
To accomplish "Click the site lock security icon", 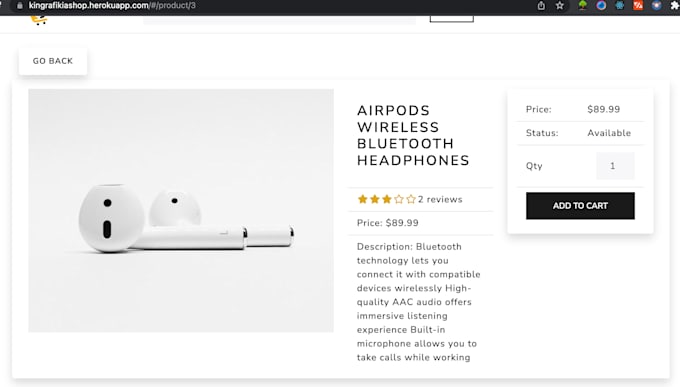I will 20,6.
